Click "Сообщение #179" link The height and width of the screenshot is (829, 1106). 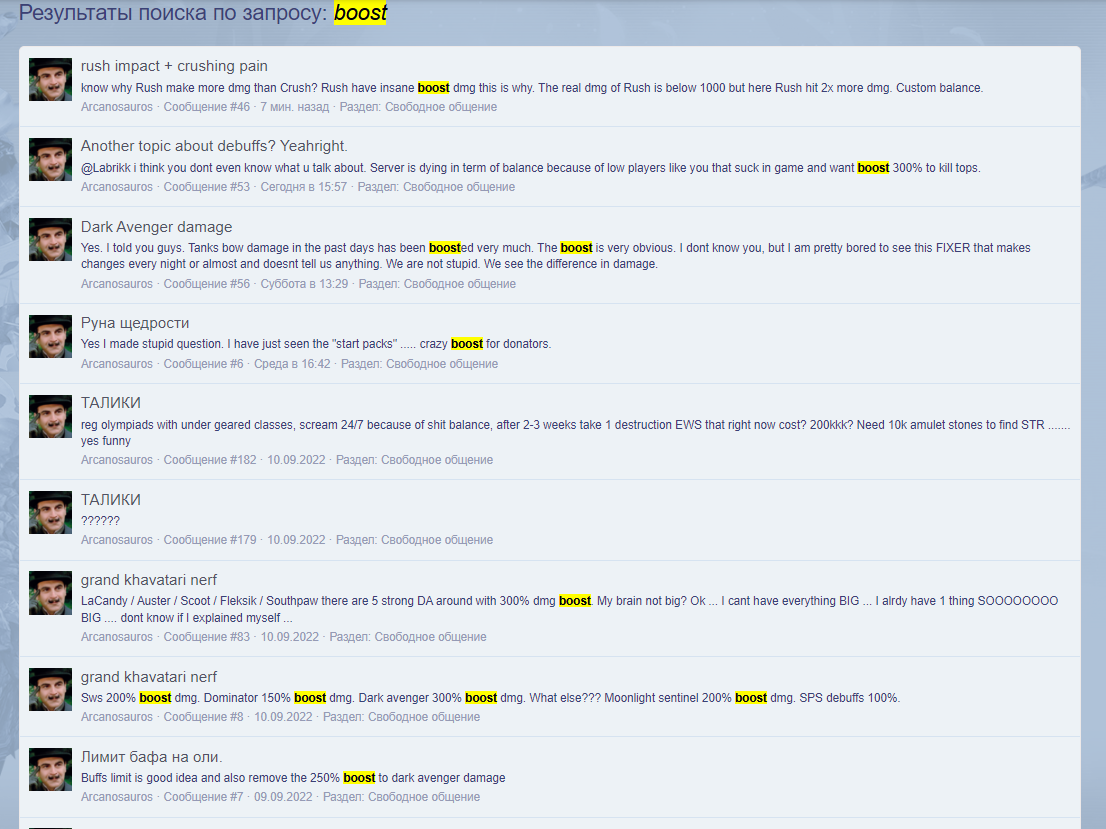pyautogui.click(x=210, y=540)
